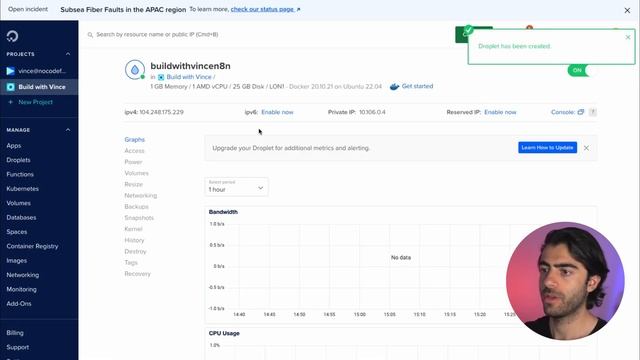This screenshot has width=640, height=360.
Task: Dismiss the upgrade Droplet metrics banner
Action: pyautogui.click(x=586, y=148)
